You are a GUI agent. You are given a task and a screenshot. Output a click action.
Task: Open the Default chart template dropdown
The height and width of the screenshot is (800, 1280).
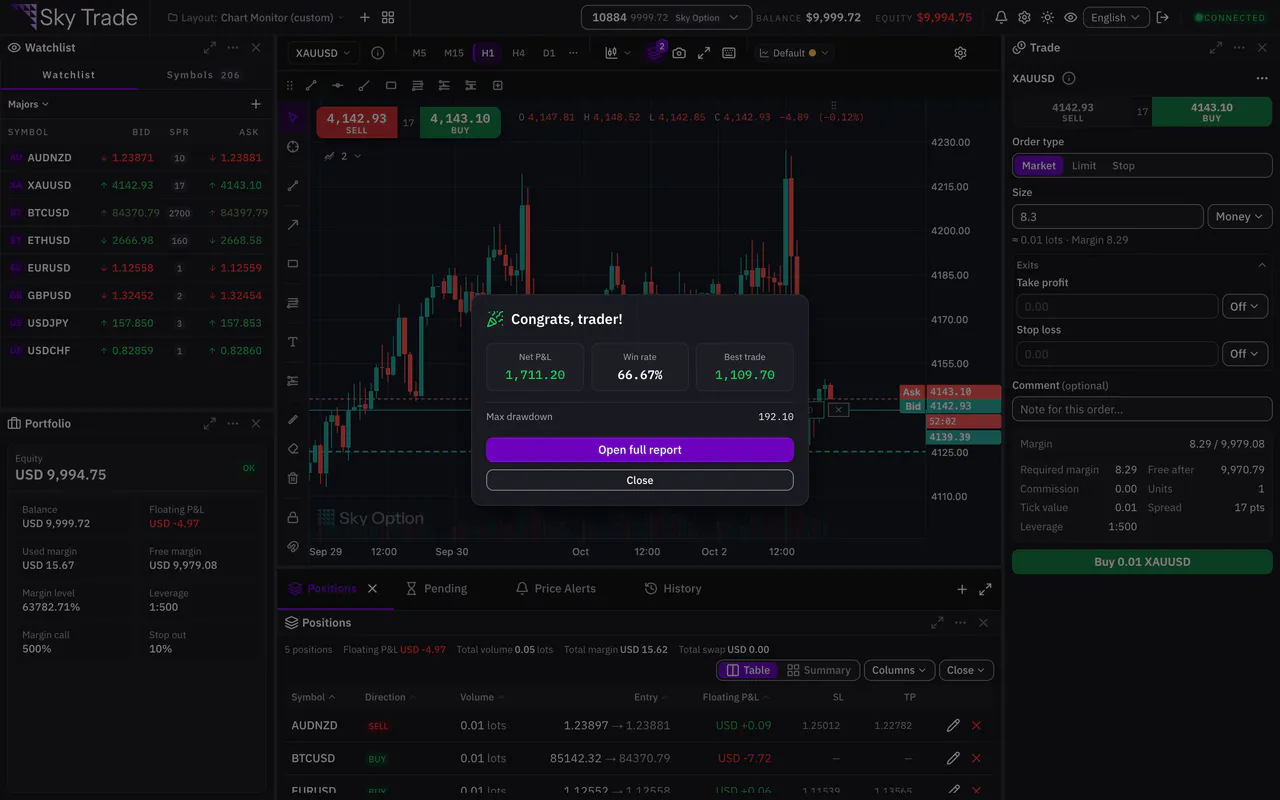click(794, 53)
